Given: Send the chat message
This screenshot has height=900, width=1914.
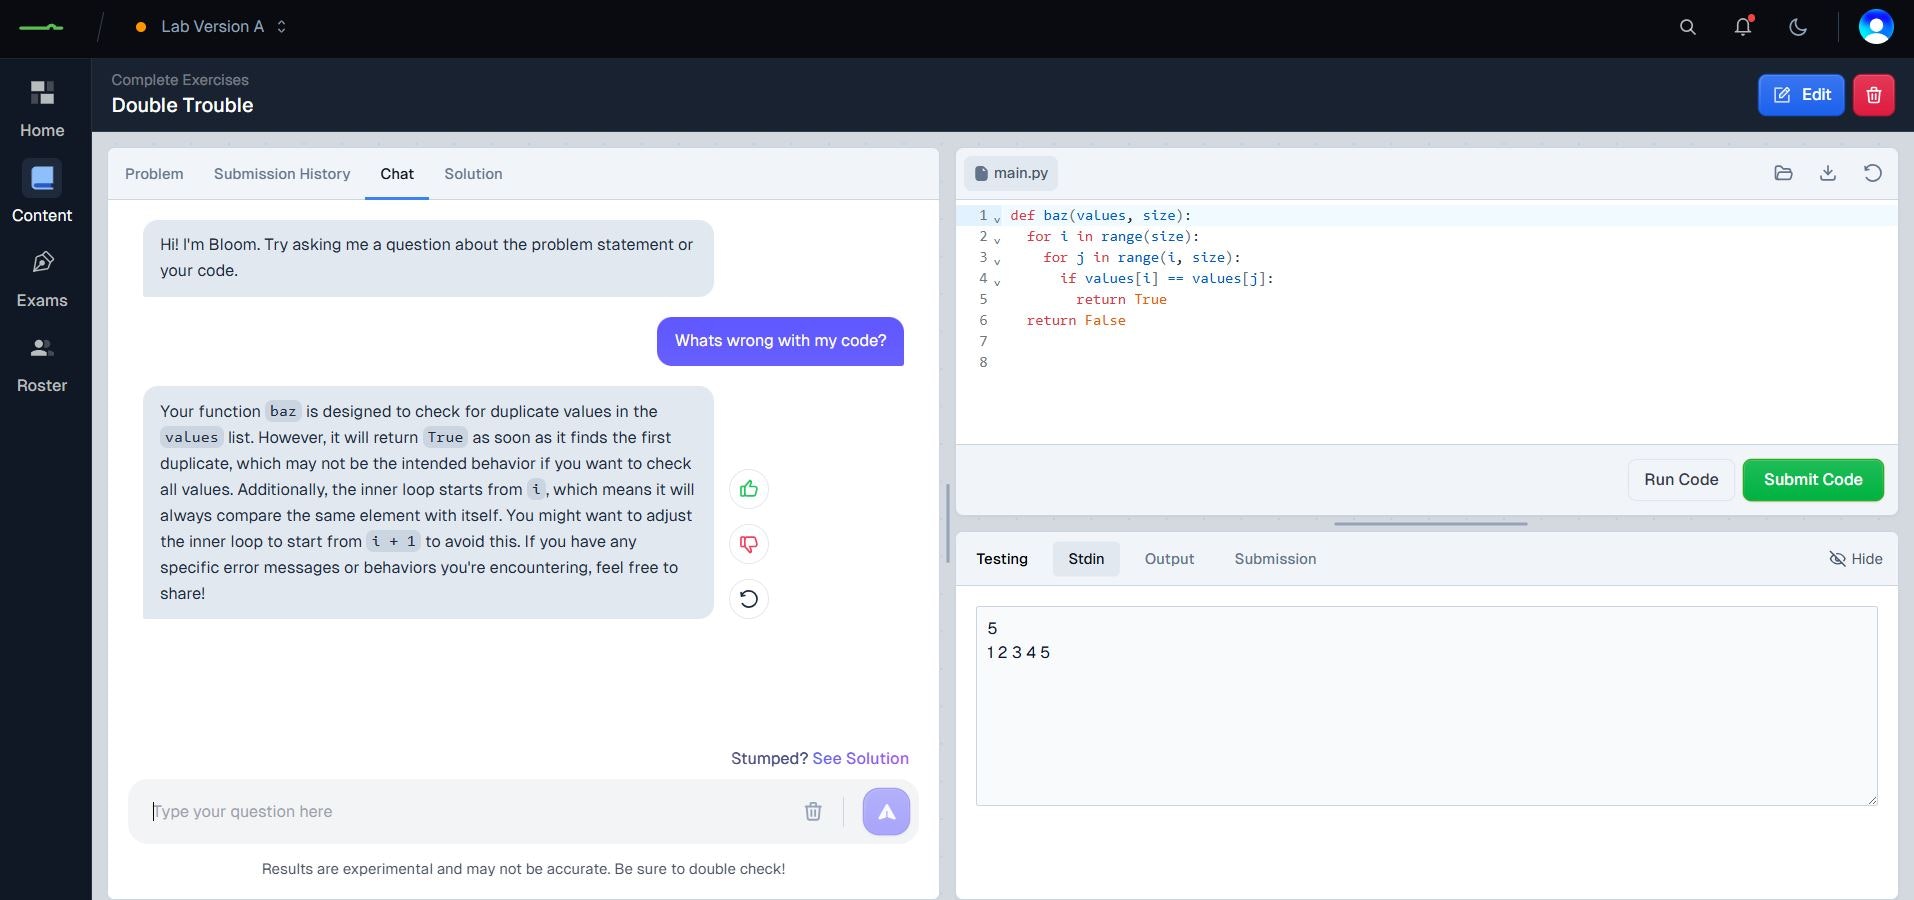Looking at the screenshot, I should click(x=885, y=811).
